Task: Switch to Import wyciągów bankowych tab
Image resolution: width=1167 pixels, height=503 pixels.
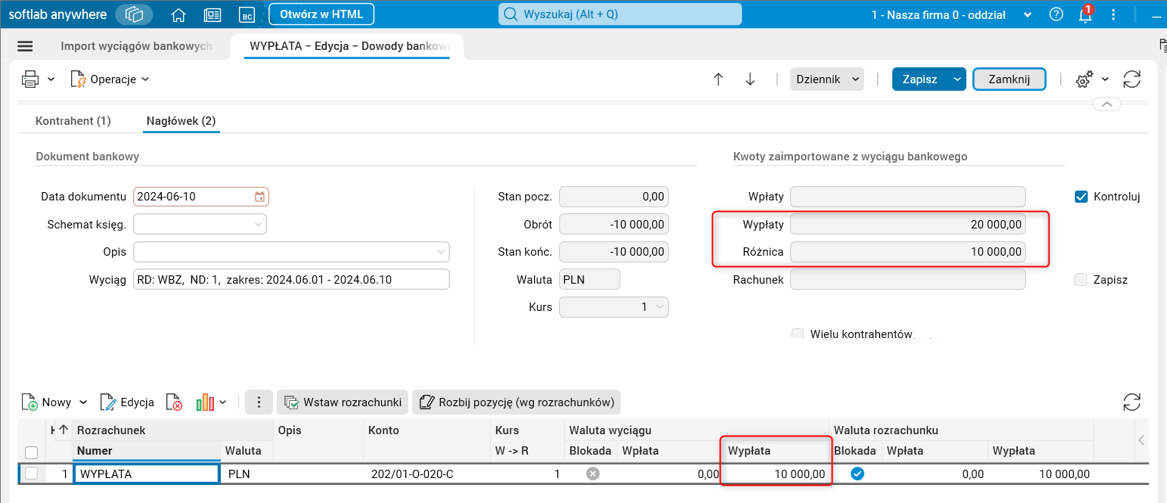Action: click(136, 46)
